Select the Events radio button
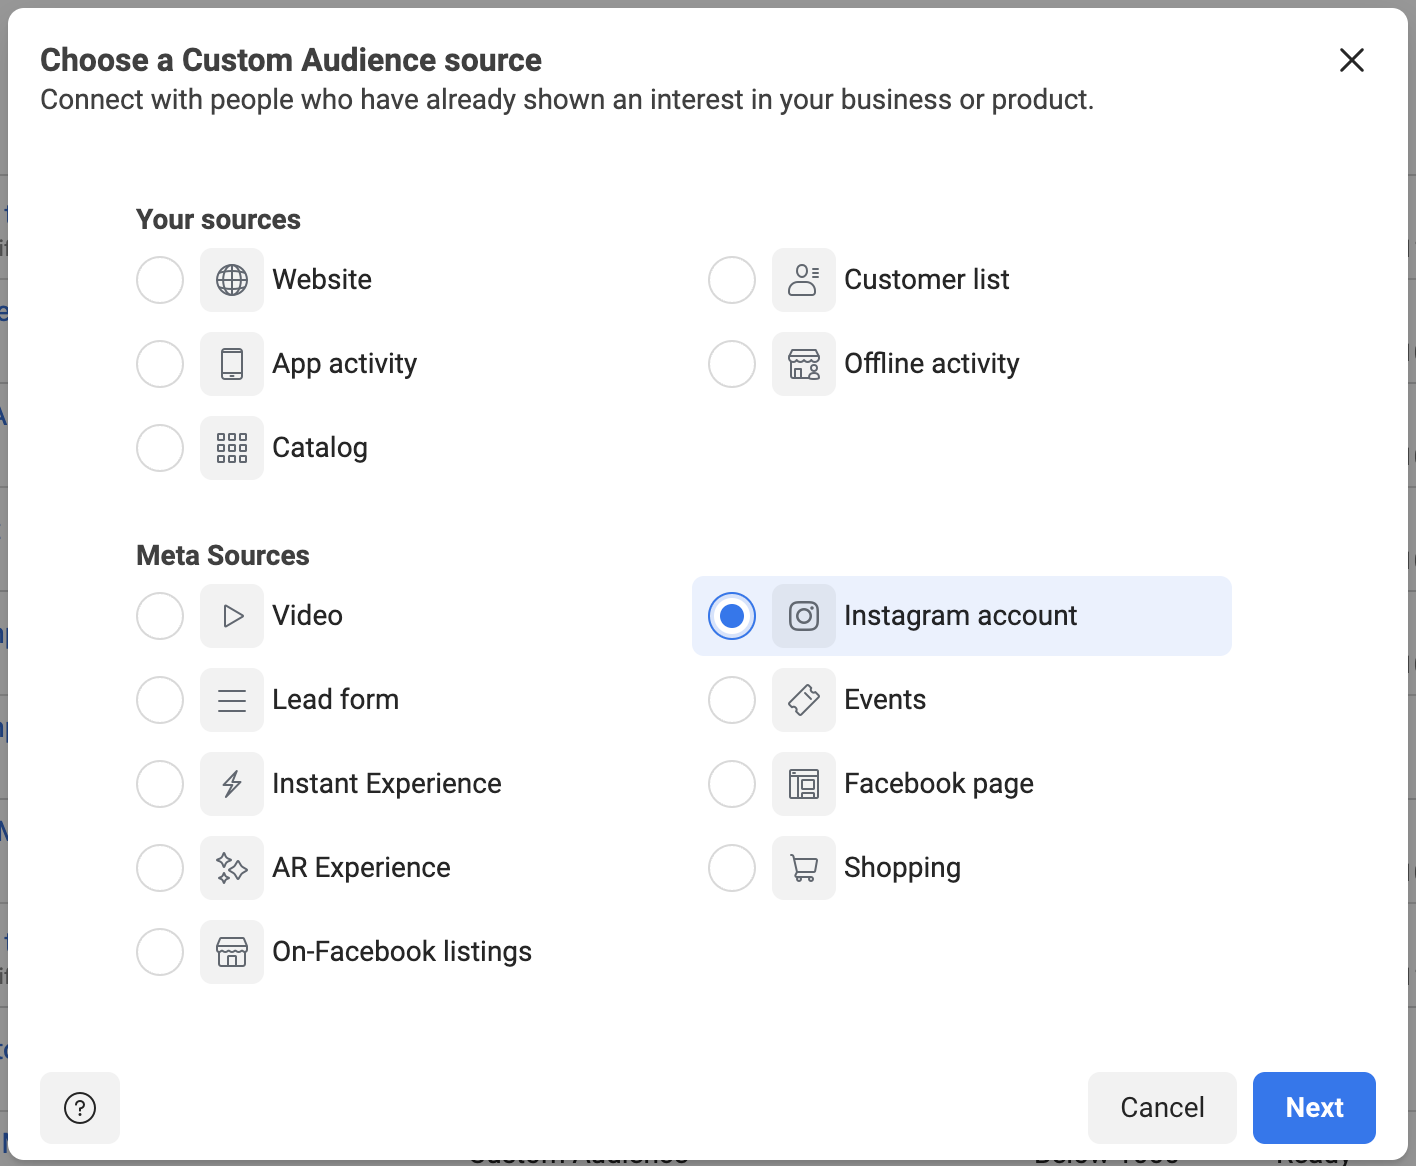This screenshot has width=1416, height=1166. point(732,700)
